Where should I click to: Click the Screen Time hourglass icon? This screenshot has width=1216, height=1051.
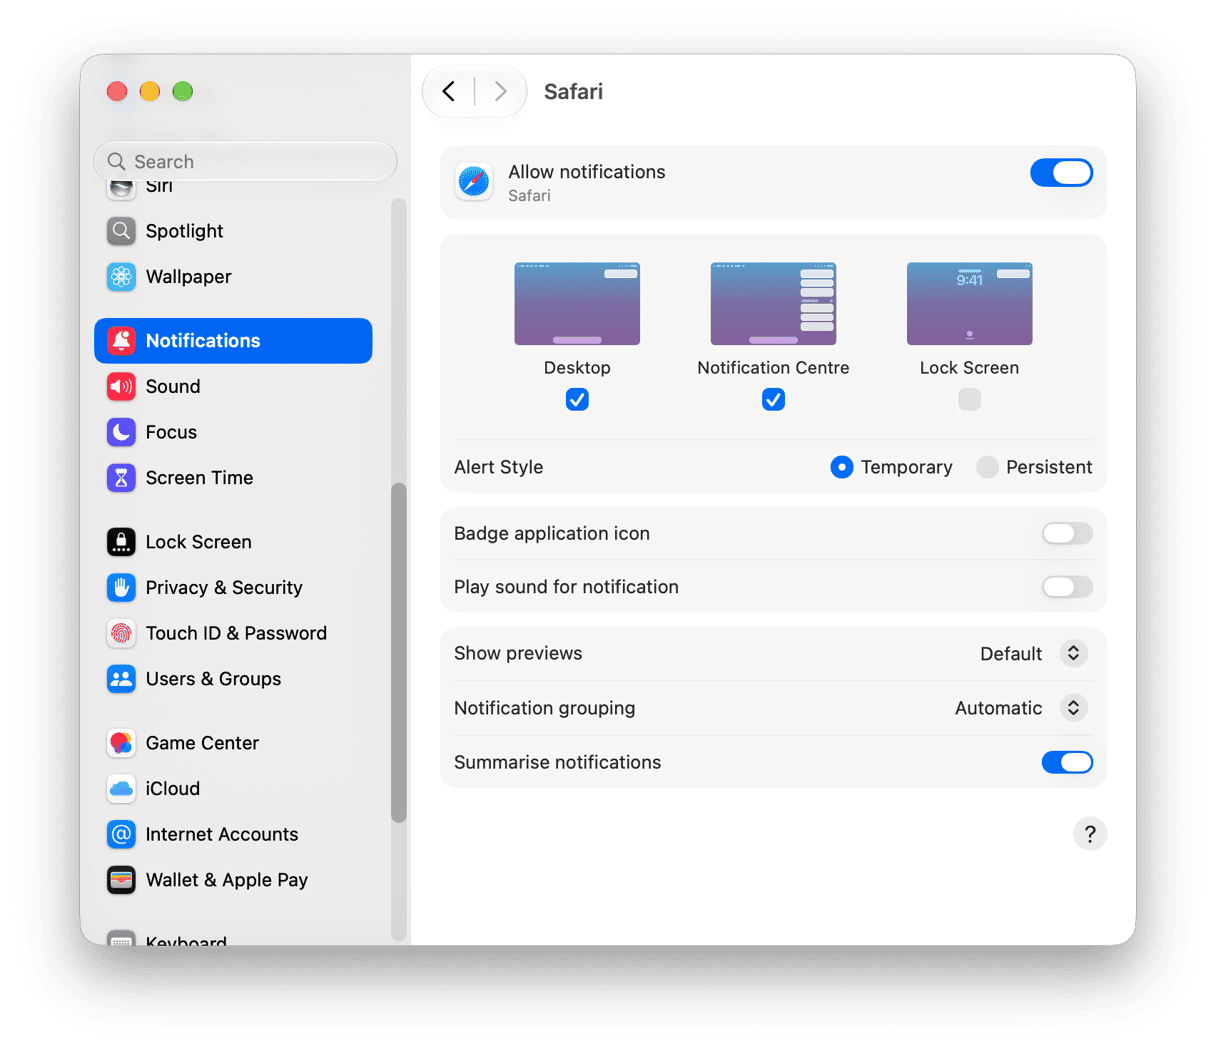click(x=121, y=478)
